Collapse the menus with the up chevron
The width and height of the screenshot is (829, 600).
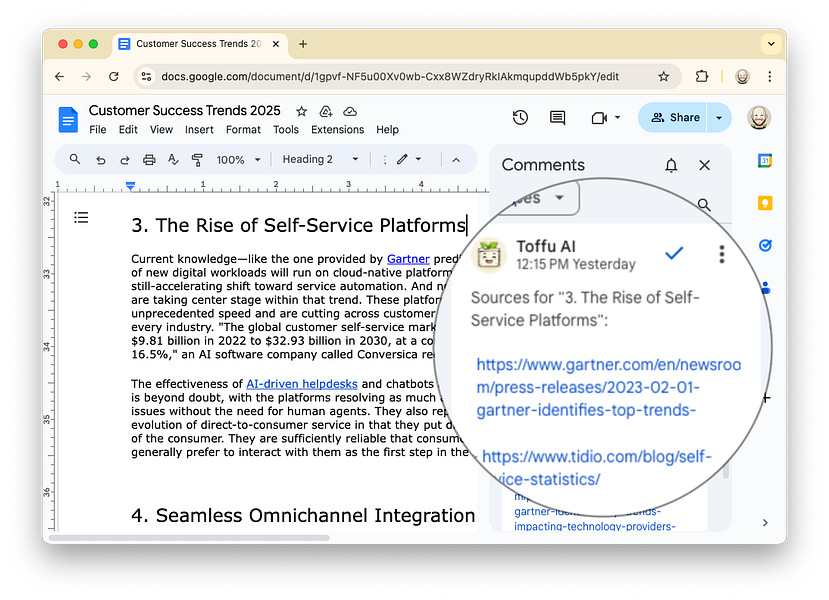point(456,160)
